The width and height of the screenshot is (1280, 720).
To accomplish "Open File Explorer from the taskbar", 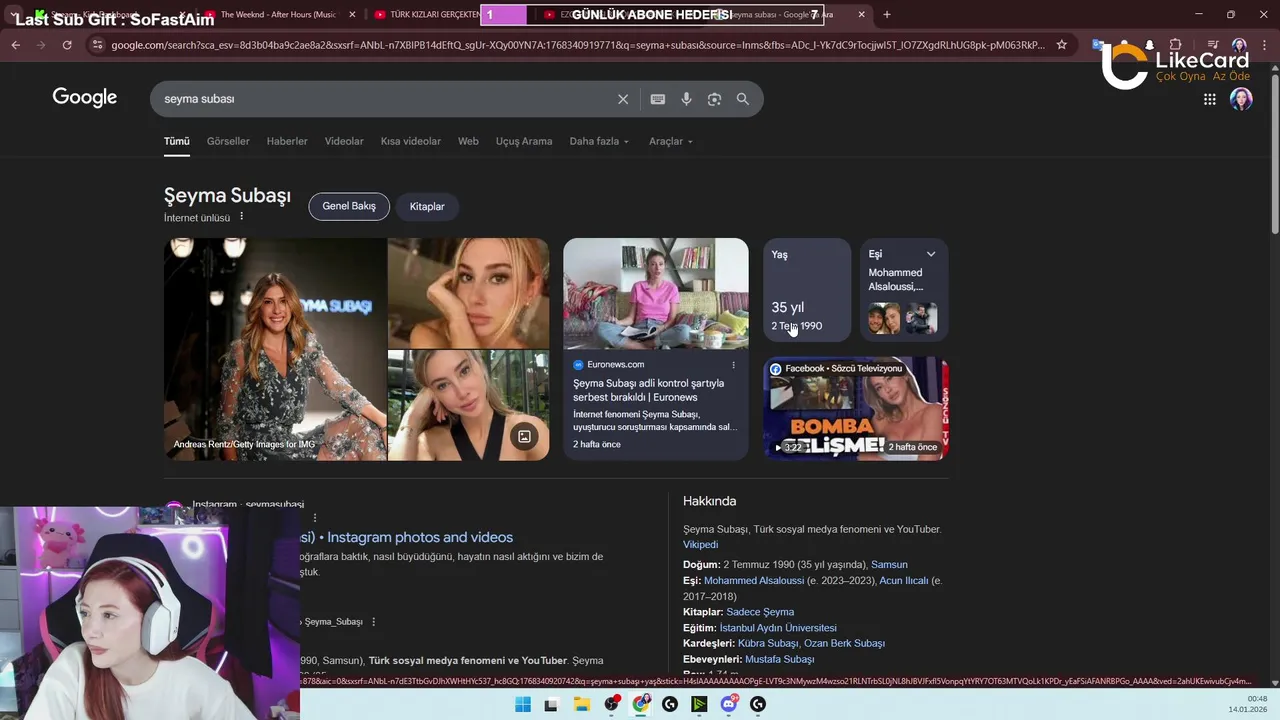I will [x=581, y=705].
